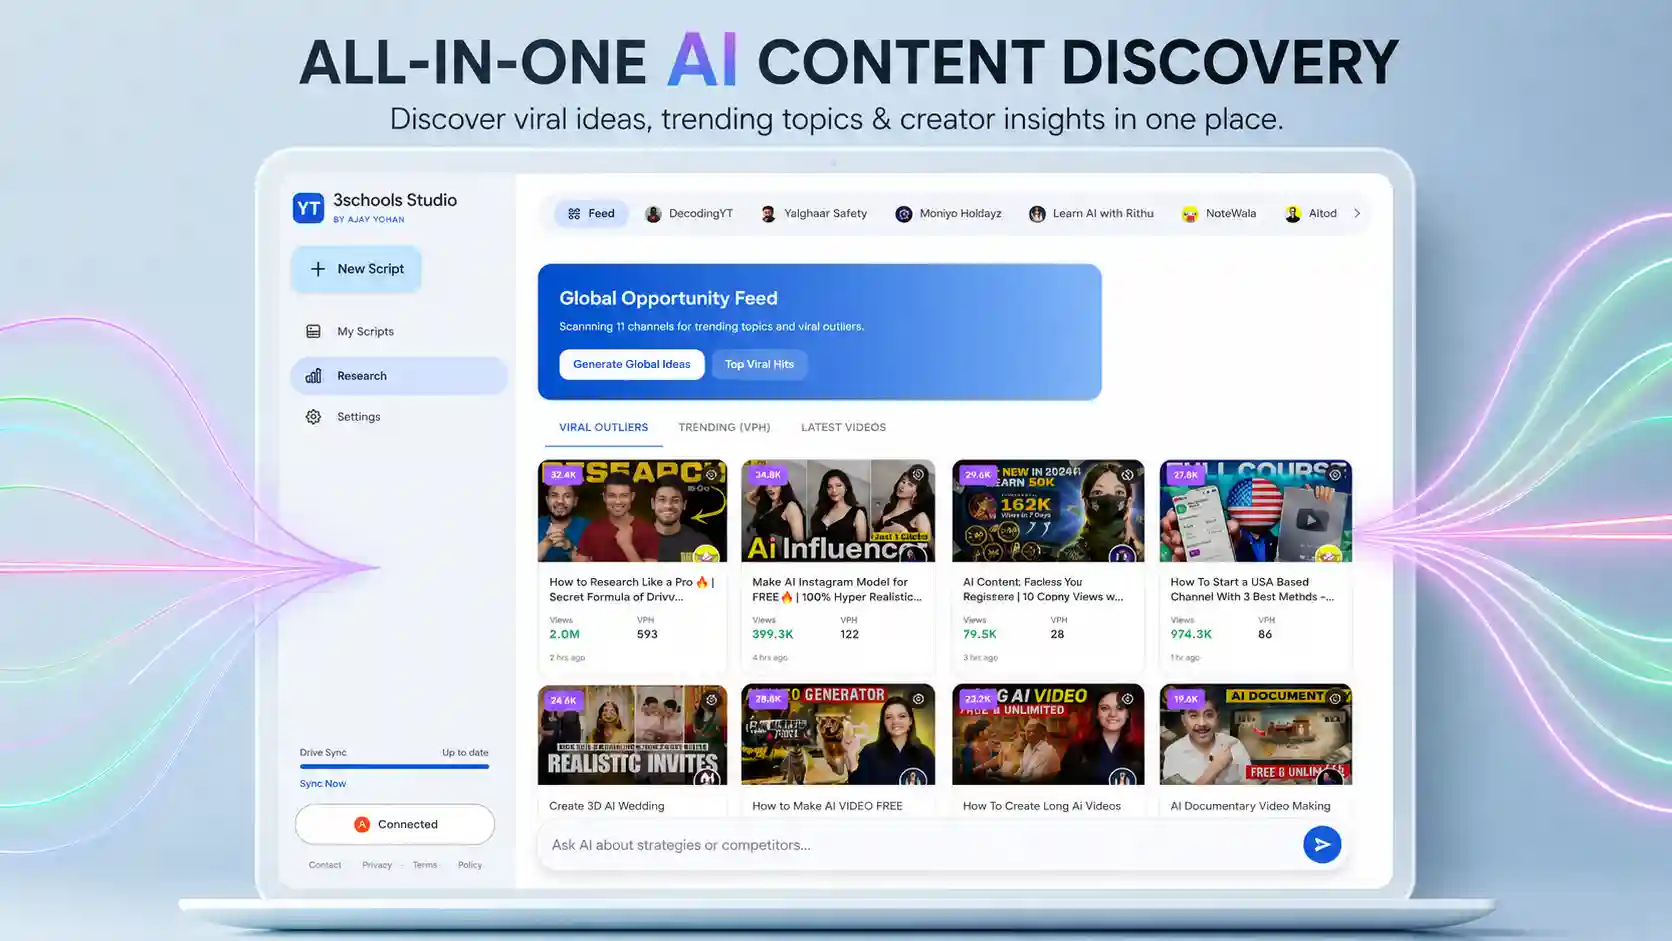Screen dimensions: 1672x941
Task: Open AI Documentary Video Making thumbnail
Action: click(x=1256, y=735)
